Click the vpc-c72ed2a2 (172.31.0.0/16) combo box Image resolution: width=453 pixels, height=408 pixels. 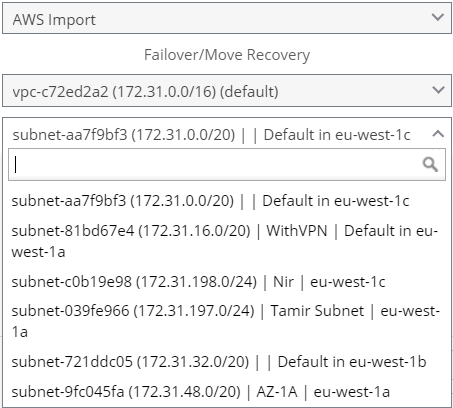227,91
